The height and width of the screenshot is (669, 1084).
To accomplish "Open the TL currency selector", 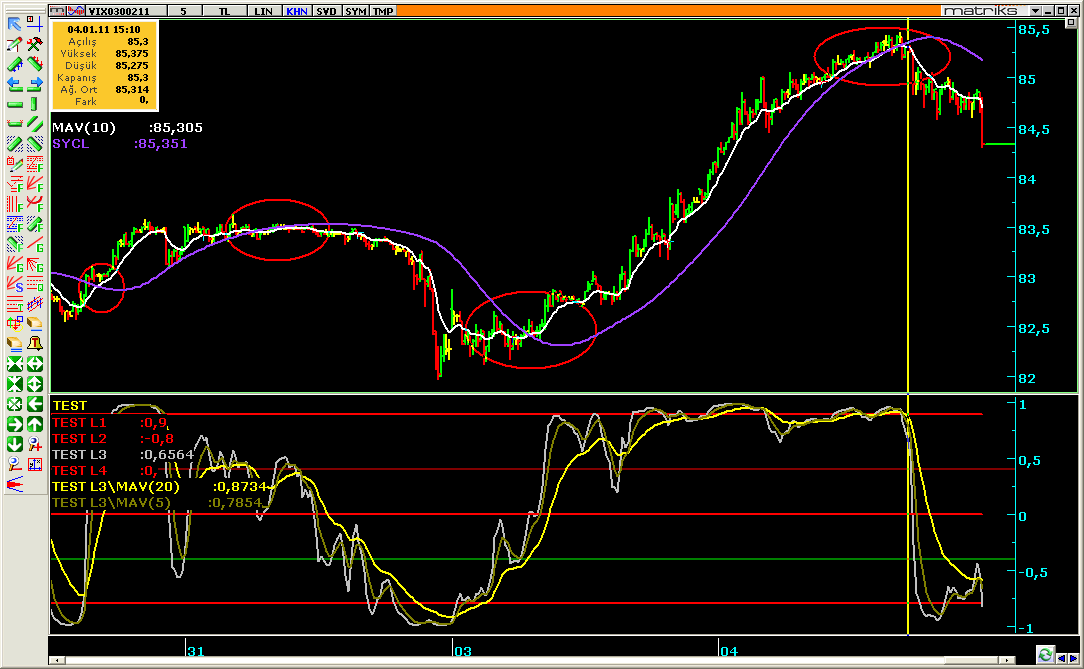I will 224,11.
